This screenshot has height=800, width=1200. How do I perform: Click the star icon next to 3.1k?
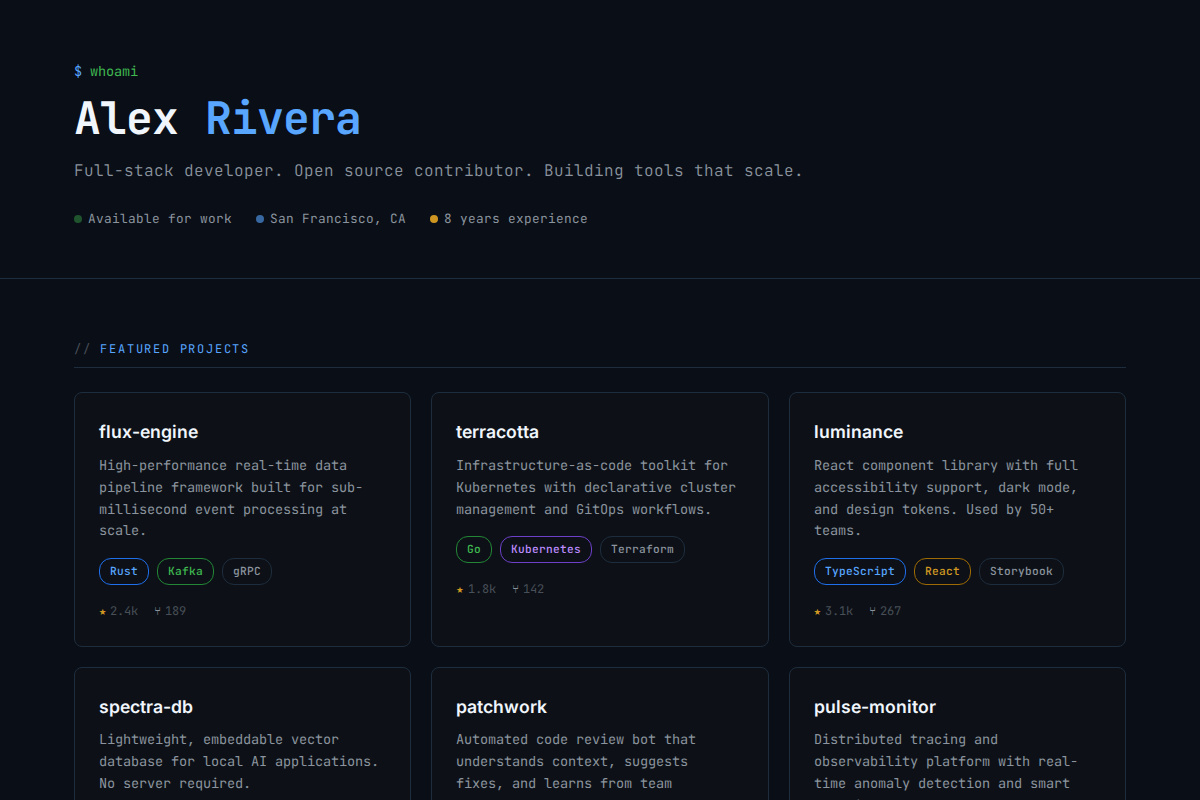click(x=818, y=611)
